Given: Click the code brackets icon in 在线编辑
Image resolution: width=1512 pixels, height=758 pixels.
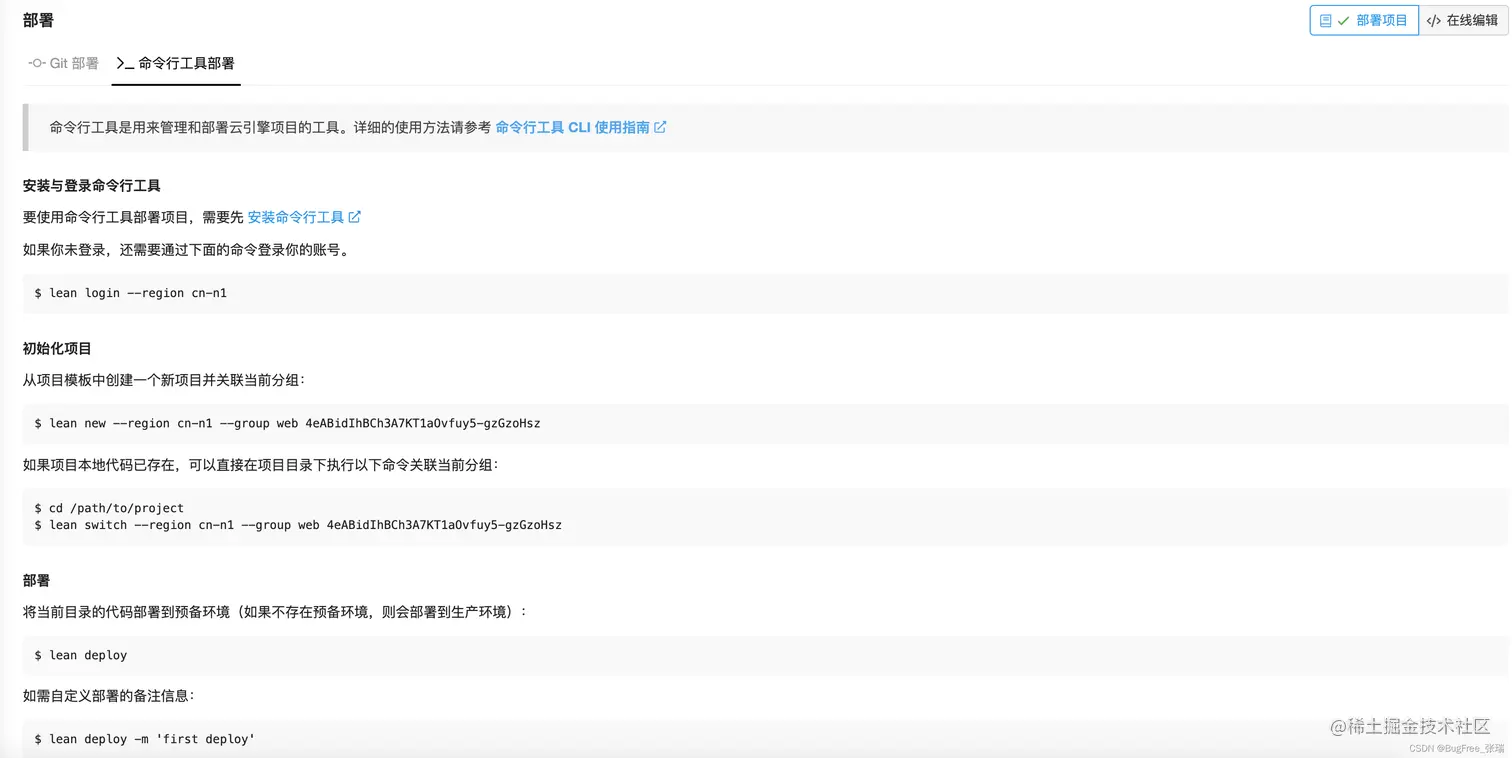Looking at the screenshot, I should 1434,20.
